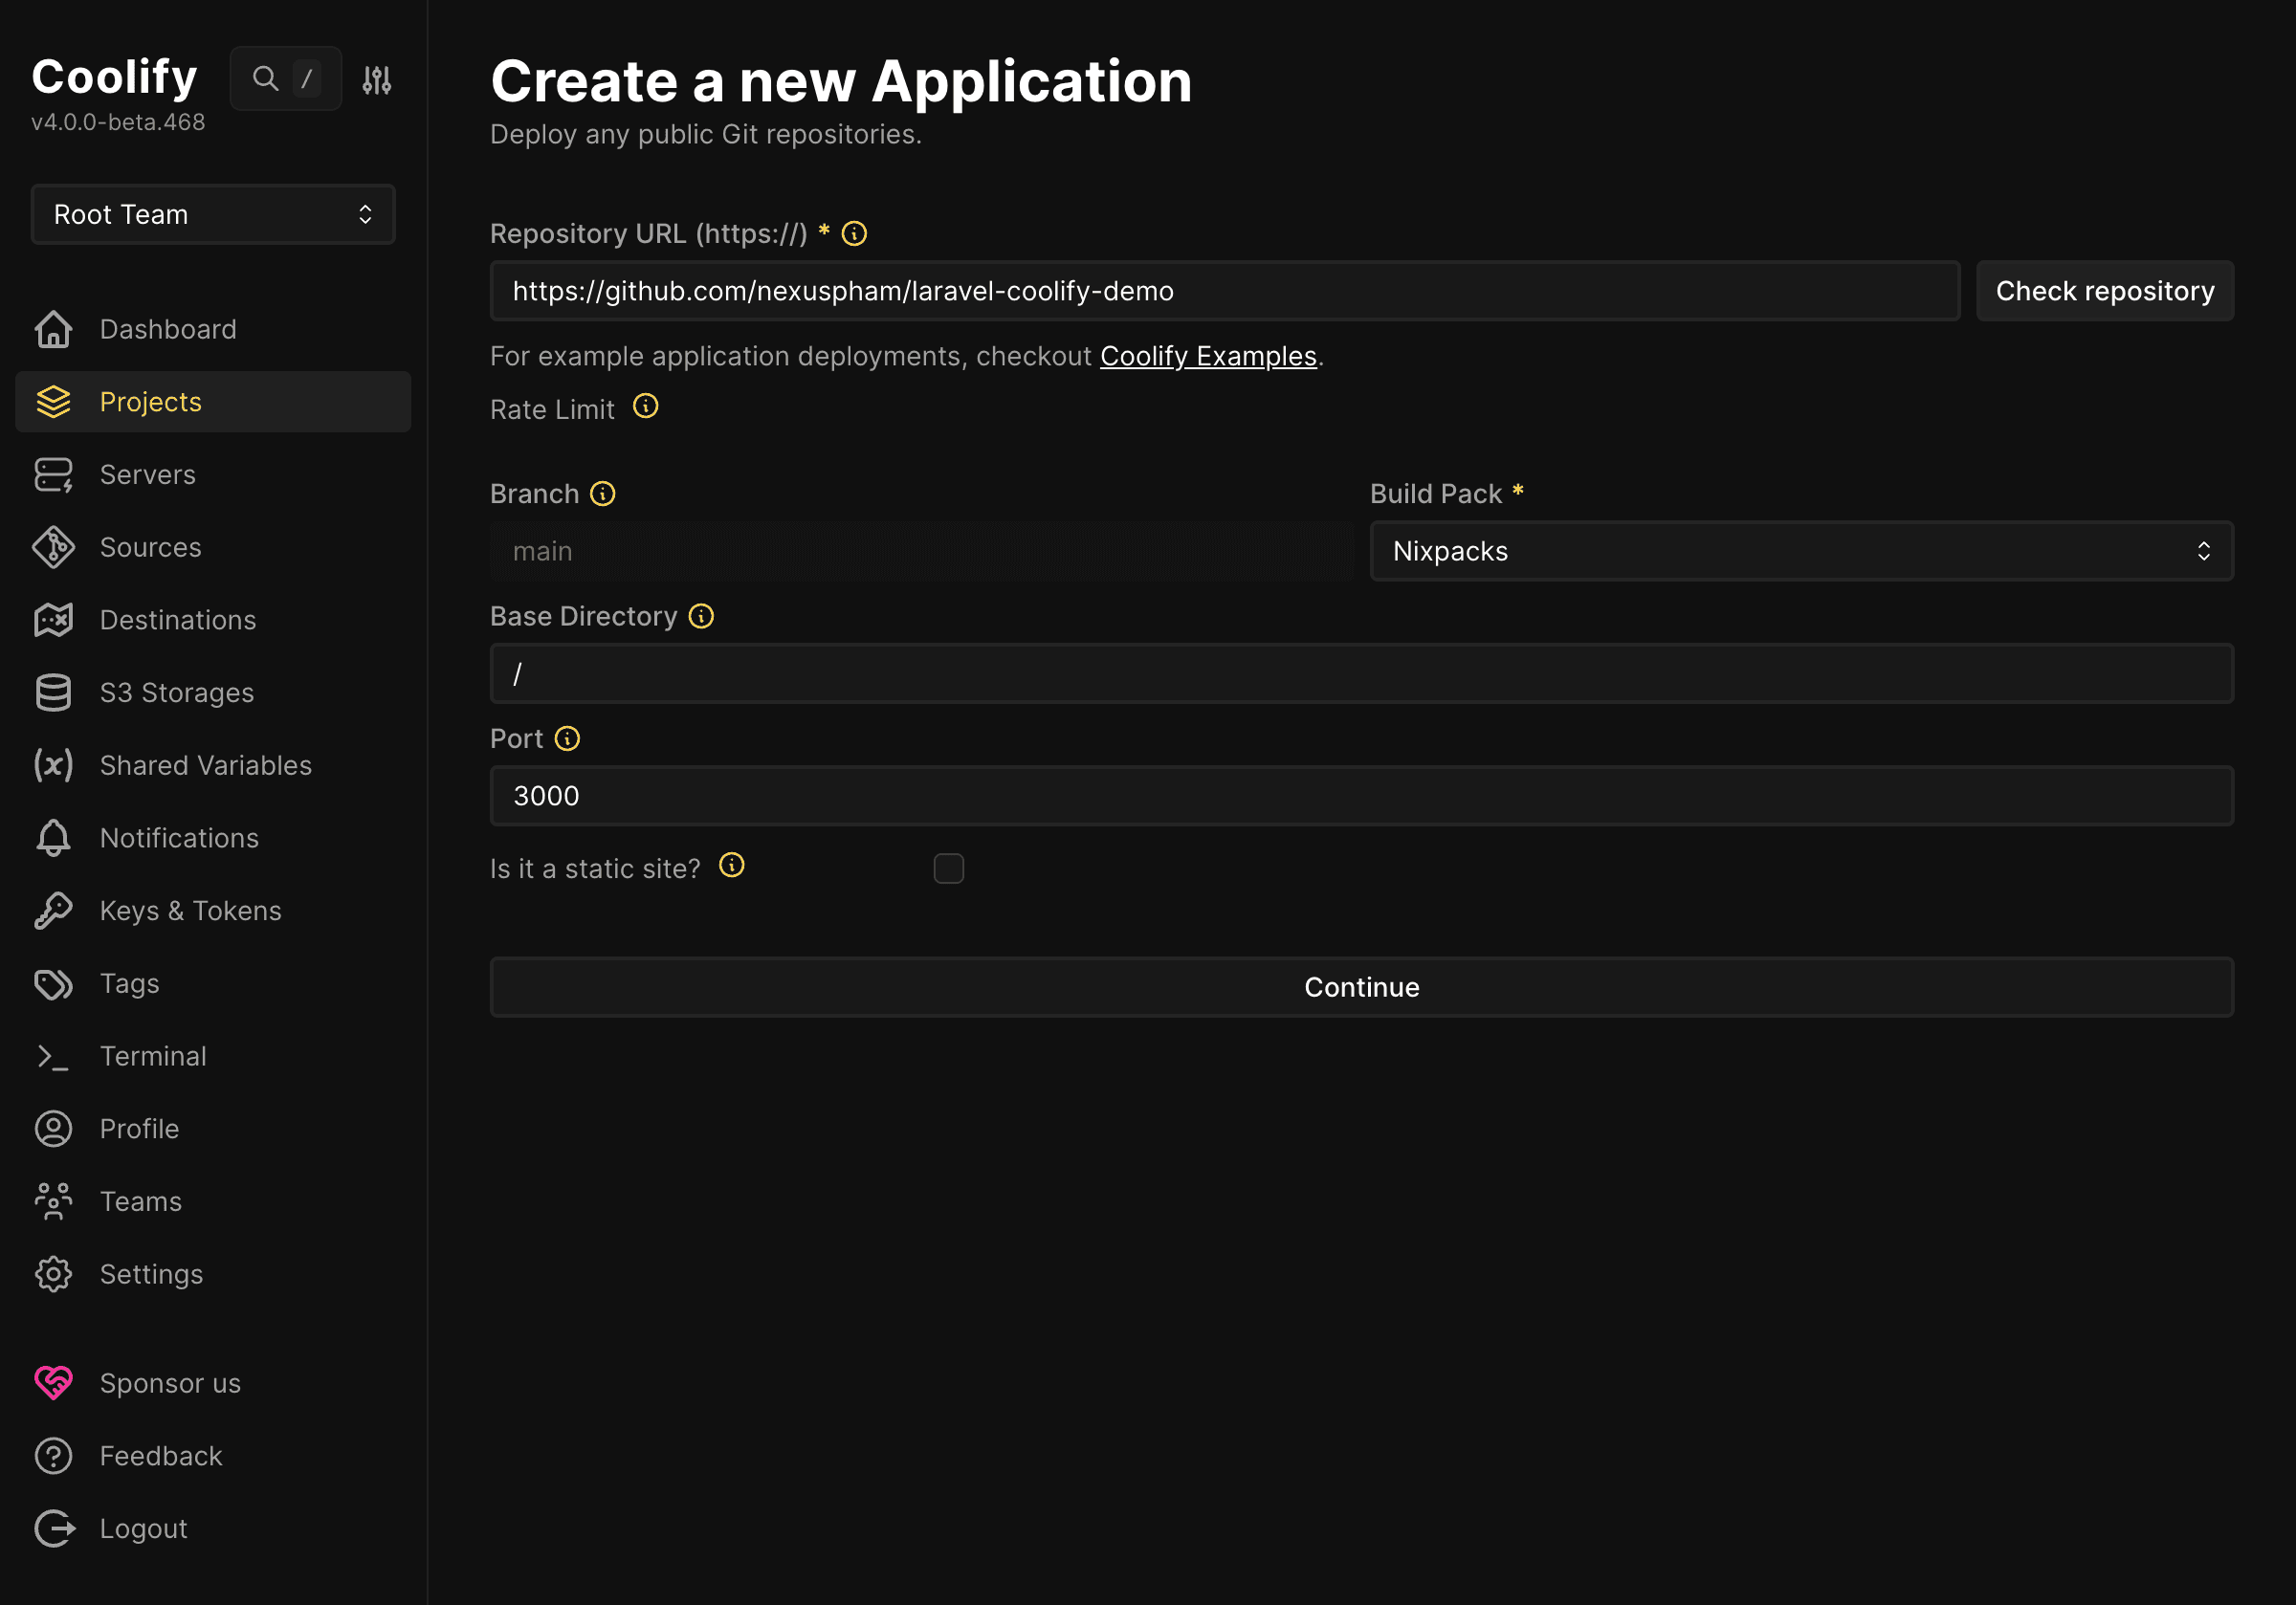The image size is (2296, 1605).
Task: Check Notifications settings
Action: 179,838
